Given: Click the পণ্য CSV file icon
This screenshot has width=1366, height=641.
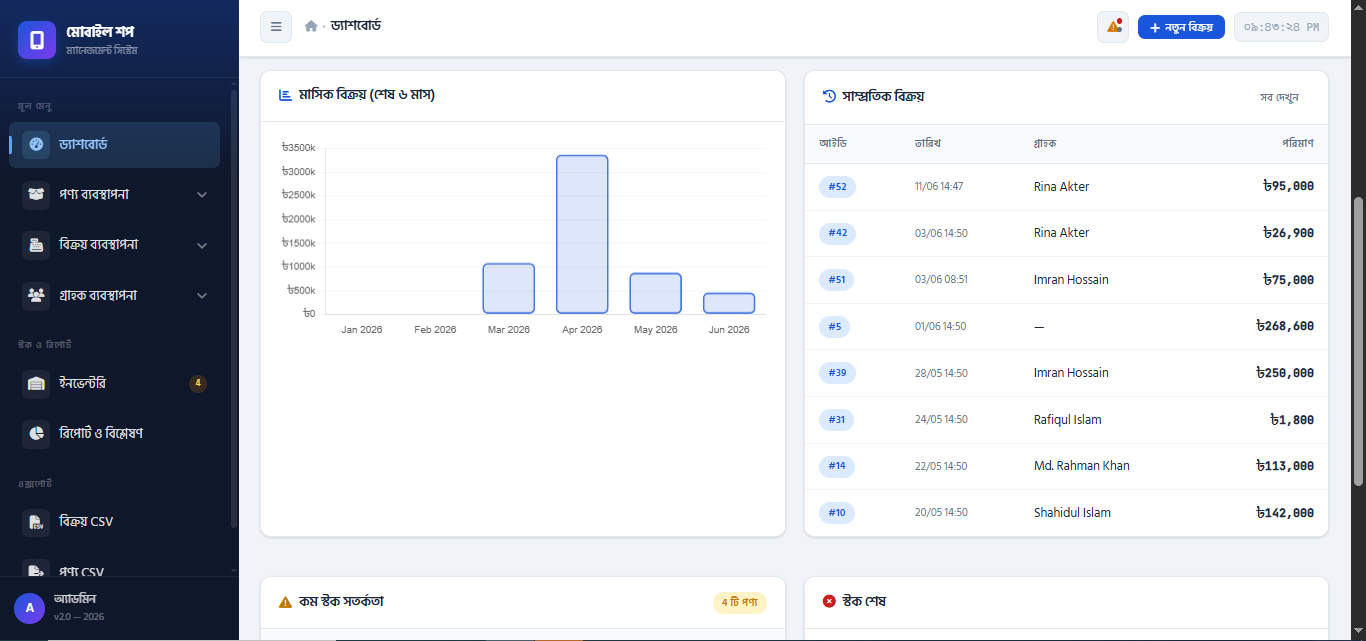Looking at the screenshot, I should click(x=36, y=571).
